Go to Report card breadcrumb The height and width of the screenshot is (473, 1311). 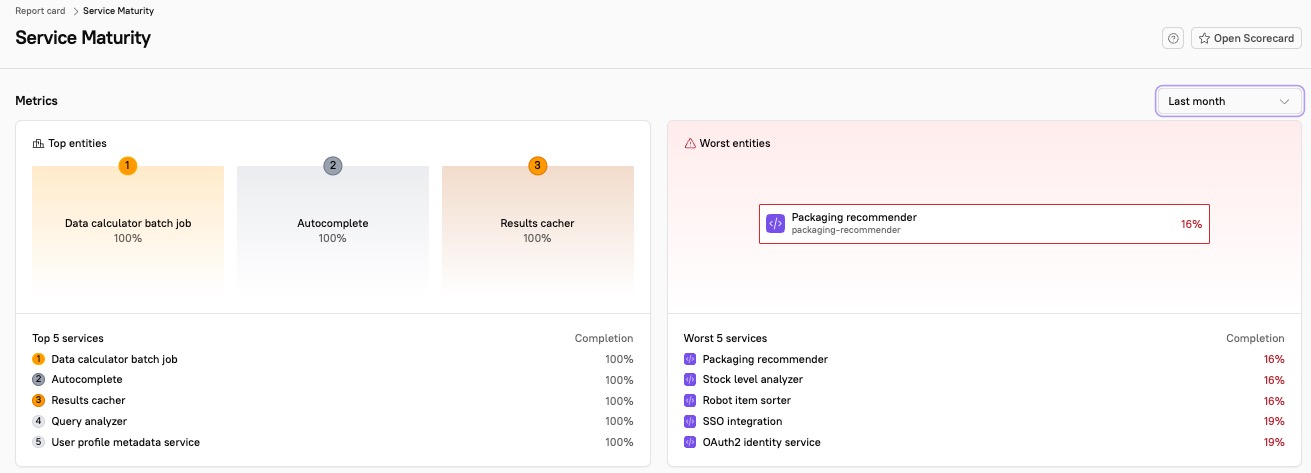click(40, 11)
